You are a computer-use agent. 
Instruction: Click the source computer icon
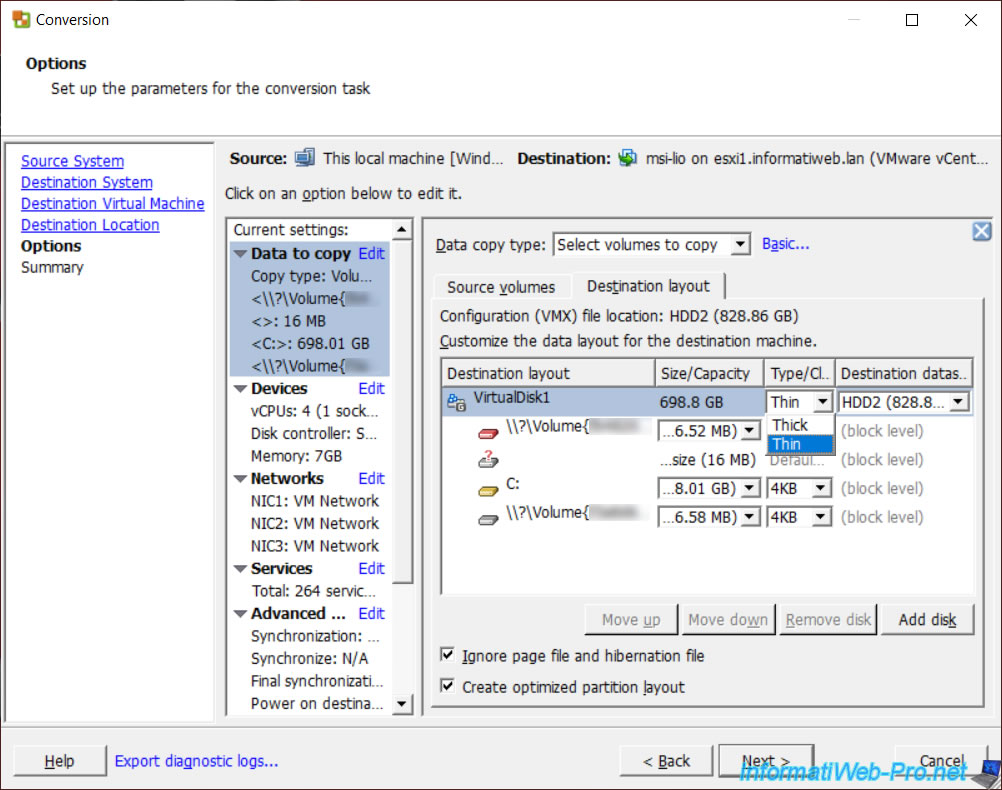click(305, 158)
